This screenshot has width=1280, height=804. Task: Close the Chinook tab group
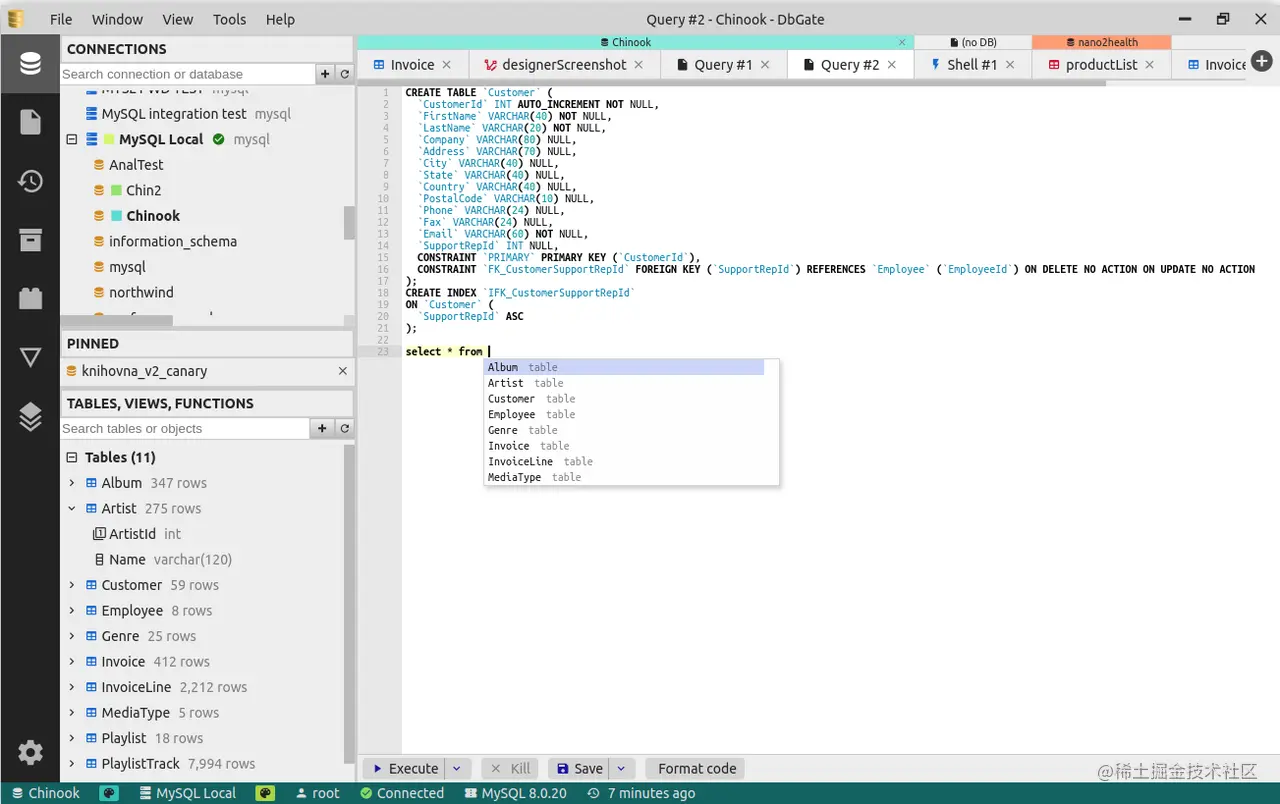pyautogui.click(x=902, y=42)
